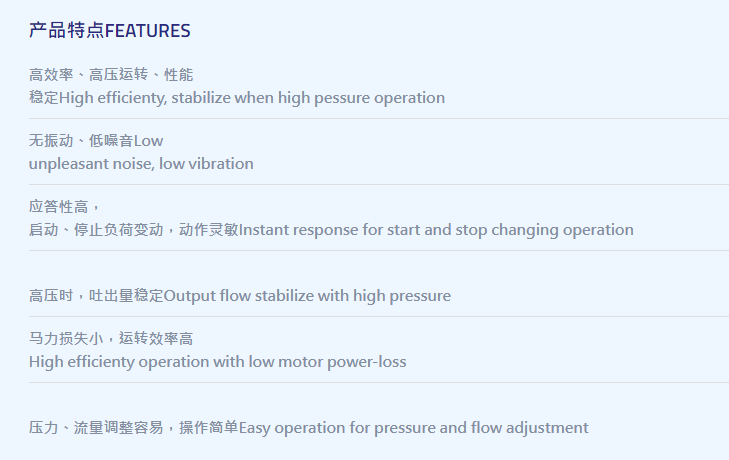Click the word vibration in the second feature

220,164
